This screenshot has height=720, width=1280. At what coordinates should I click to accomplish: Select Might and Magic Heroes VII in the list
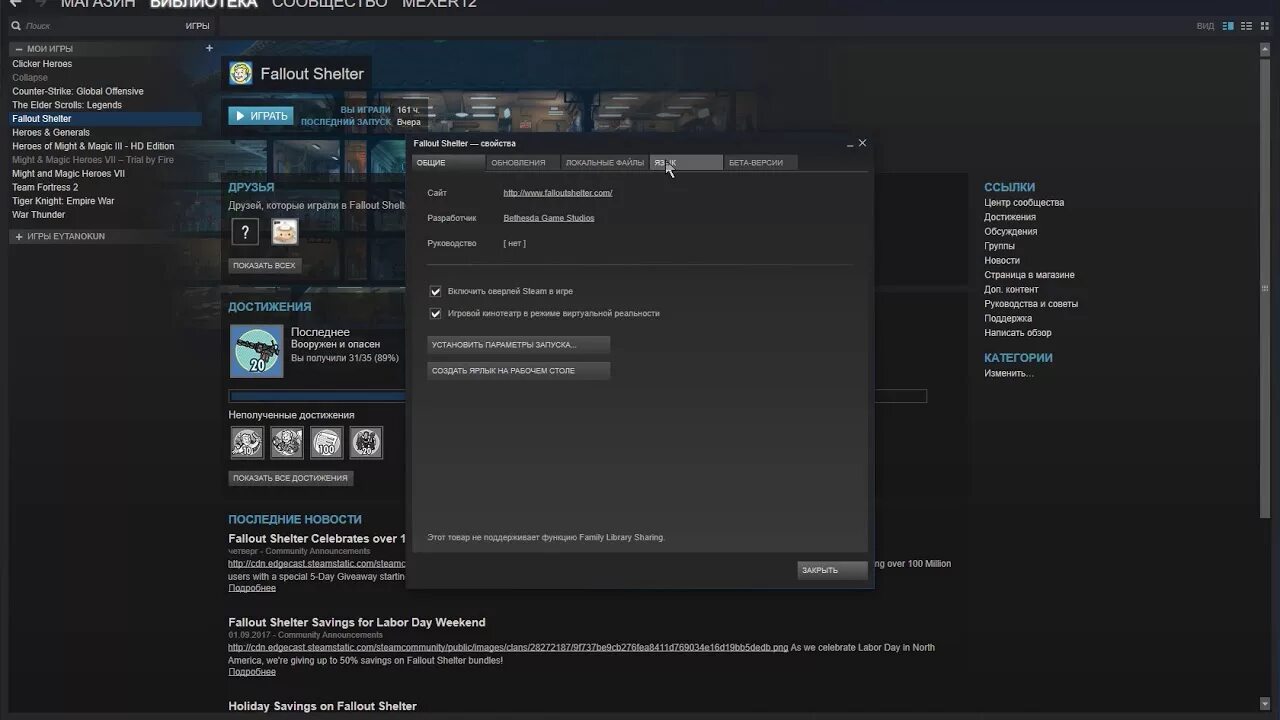click(x=68, y=174)
